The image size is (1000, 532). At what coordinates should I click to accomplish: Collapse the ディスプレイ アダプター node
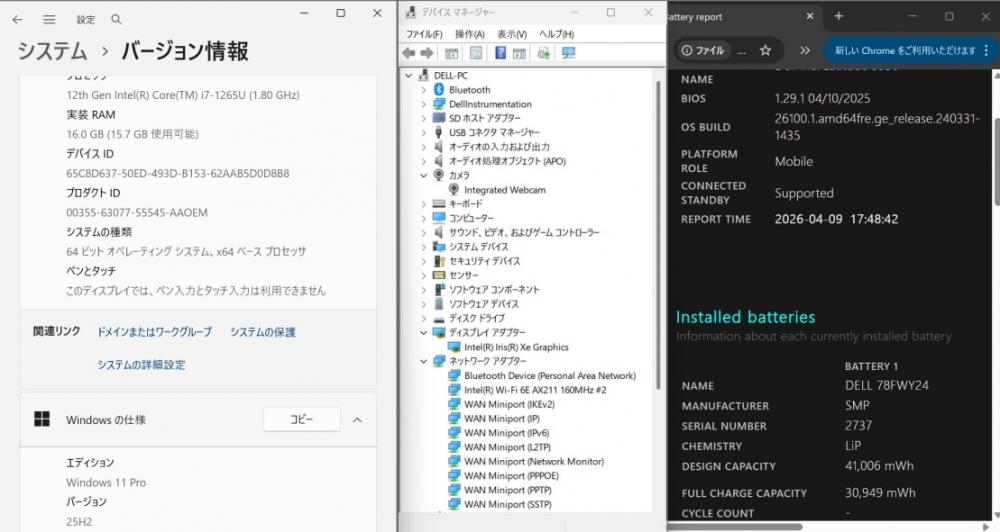click(x=424, y=332)
